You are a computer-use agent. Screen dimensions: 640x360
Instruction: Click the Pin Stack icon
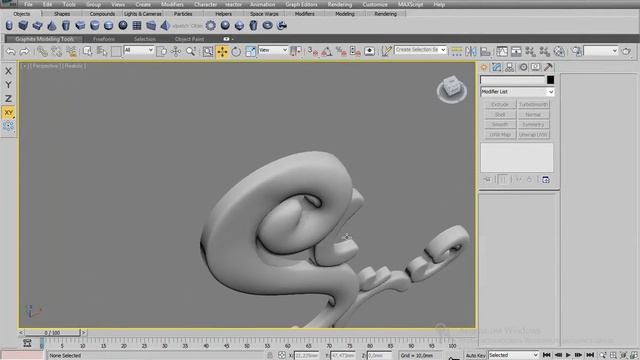click(487, 180)
